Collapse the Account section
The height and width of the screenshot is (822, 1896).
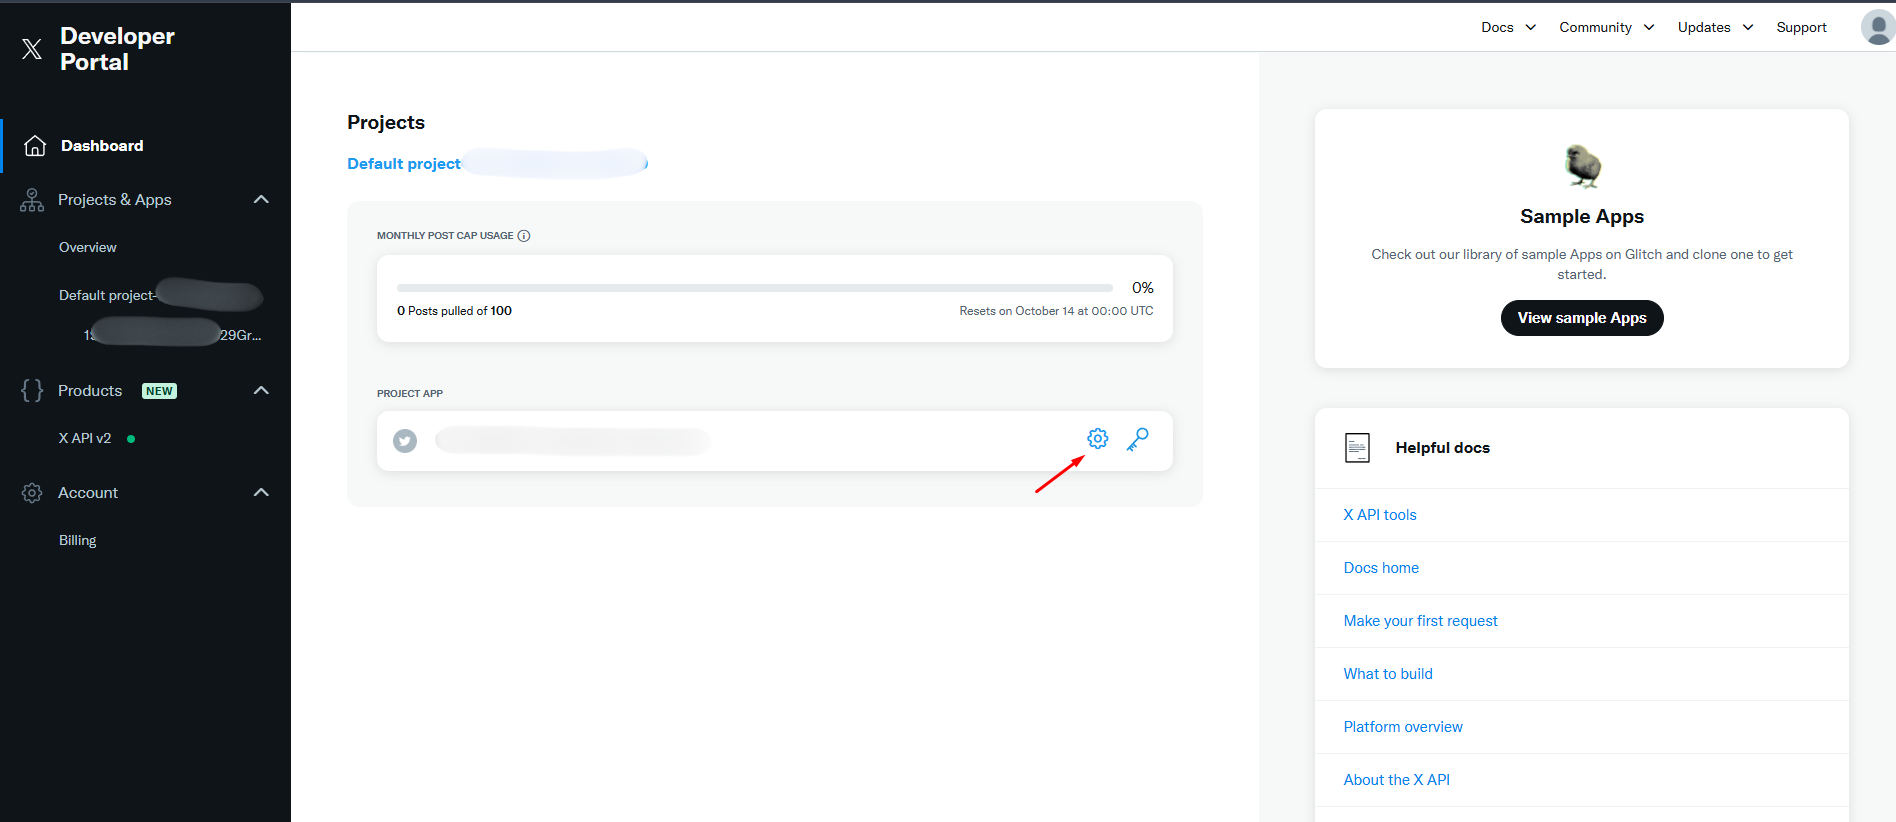click(261, 493)
